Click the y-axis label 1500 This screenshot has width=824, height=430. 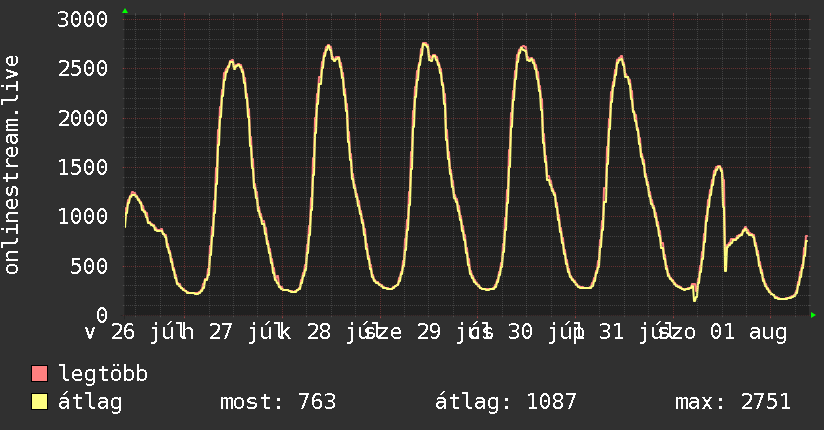click(x=83, y=168)
